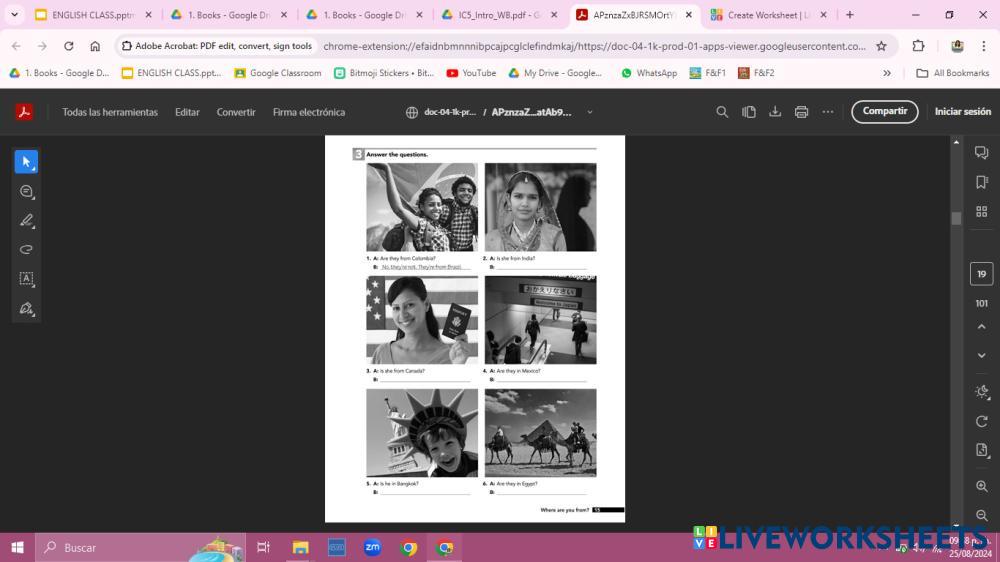Rotate the page view
The image size is (1000, 562).
981,421
